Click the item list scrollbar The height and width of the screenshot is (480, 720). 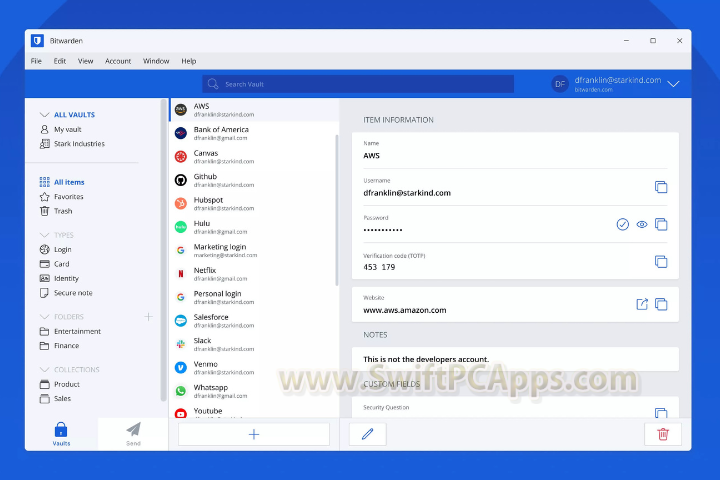337,209
